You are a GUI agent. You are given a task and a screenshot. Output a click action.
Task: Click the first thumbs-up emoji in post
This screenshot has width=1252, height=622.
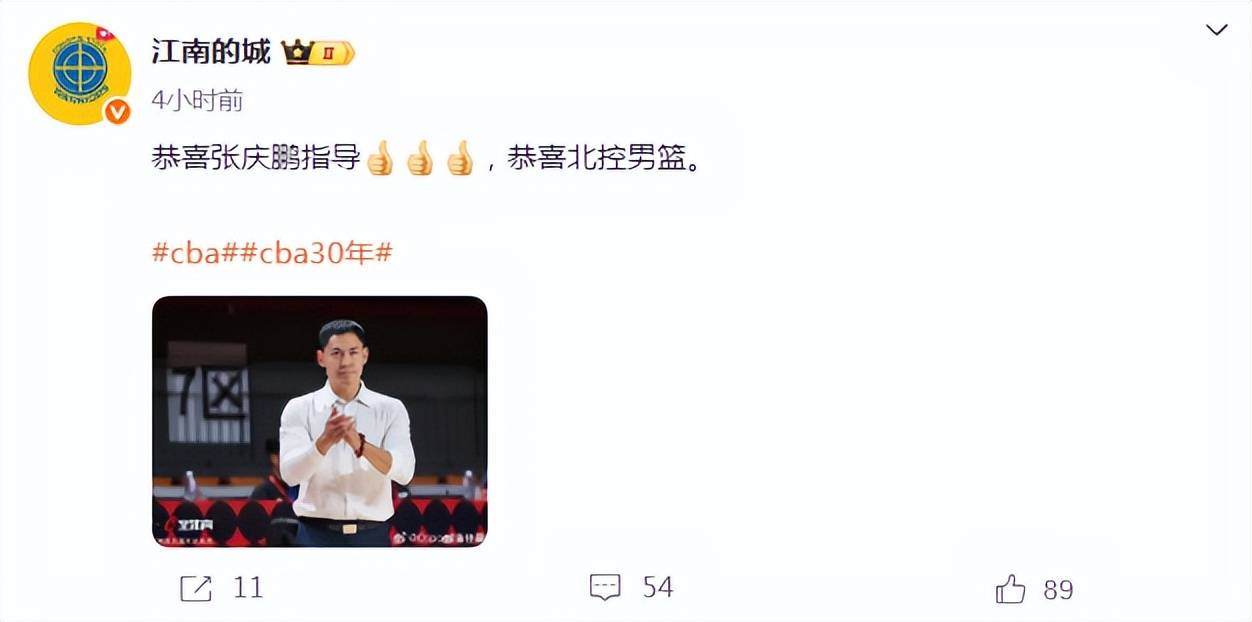[x=380, y=158]
